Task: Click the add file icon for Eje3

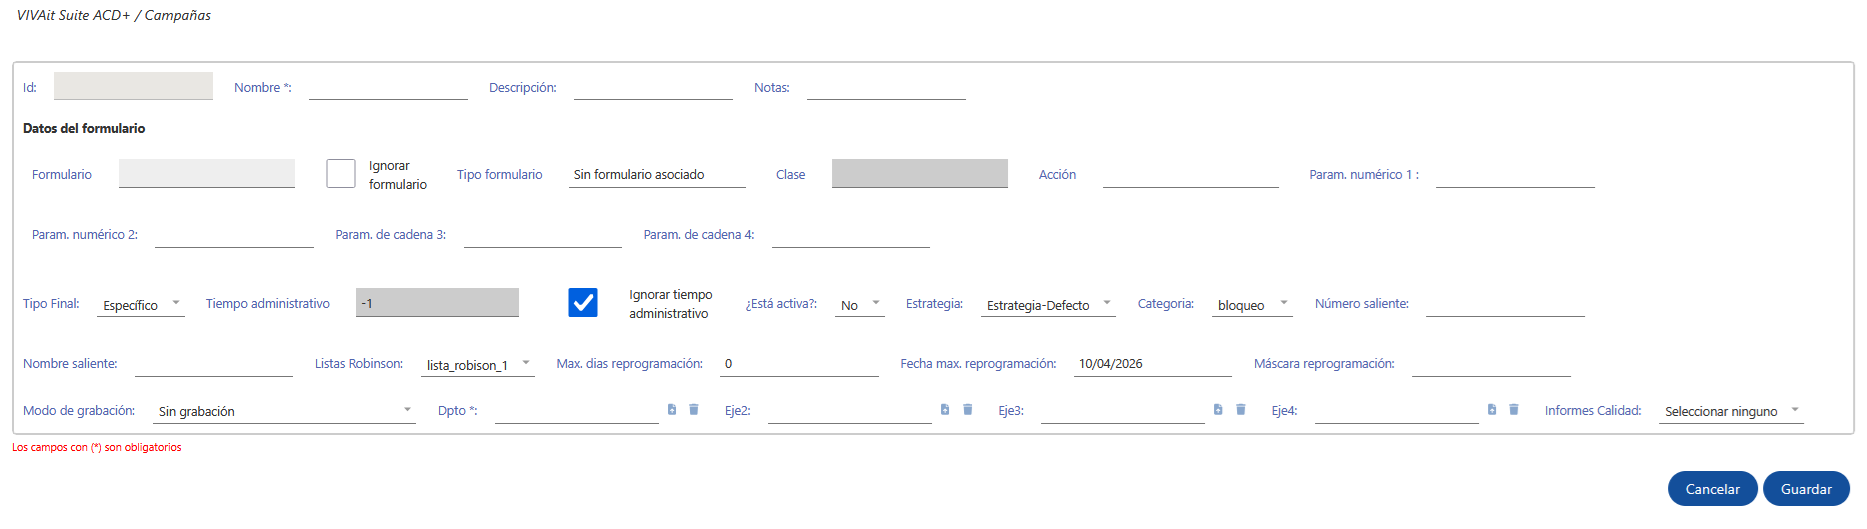Action: coord(1218,410)
